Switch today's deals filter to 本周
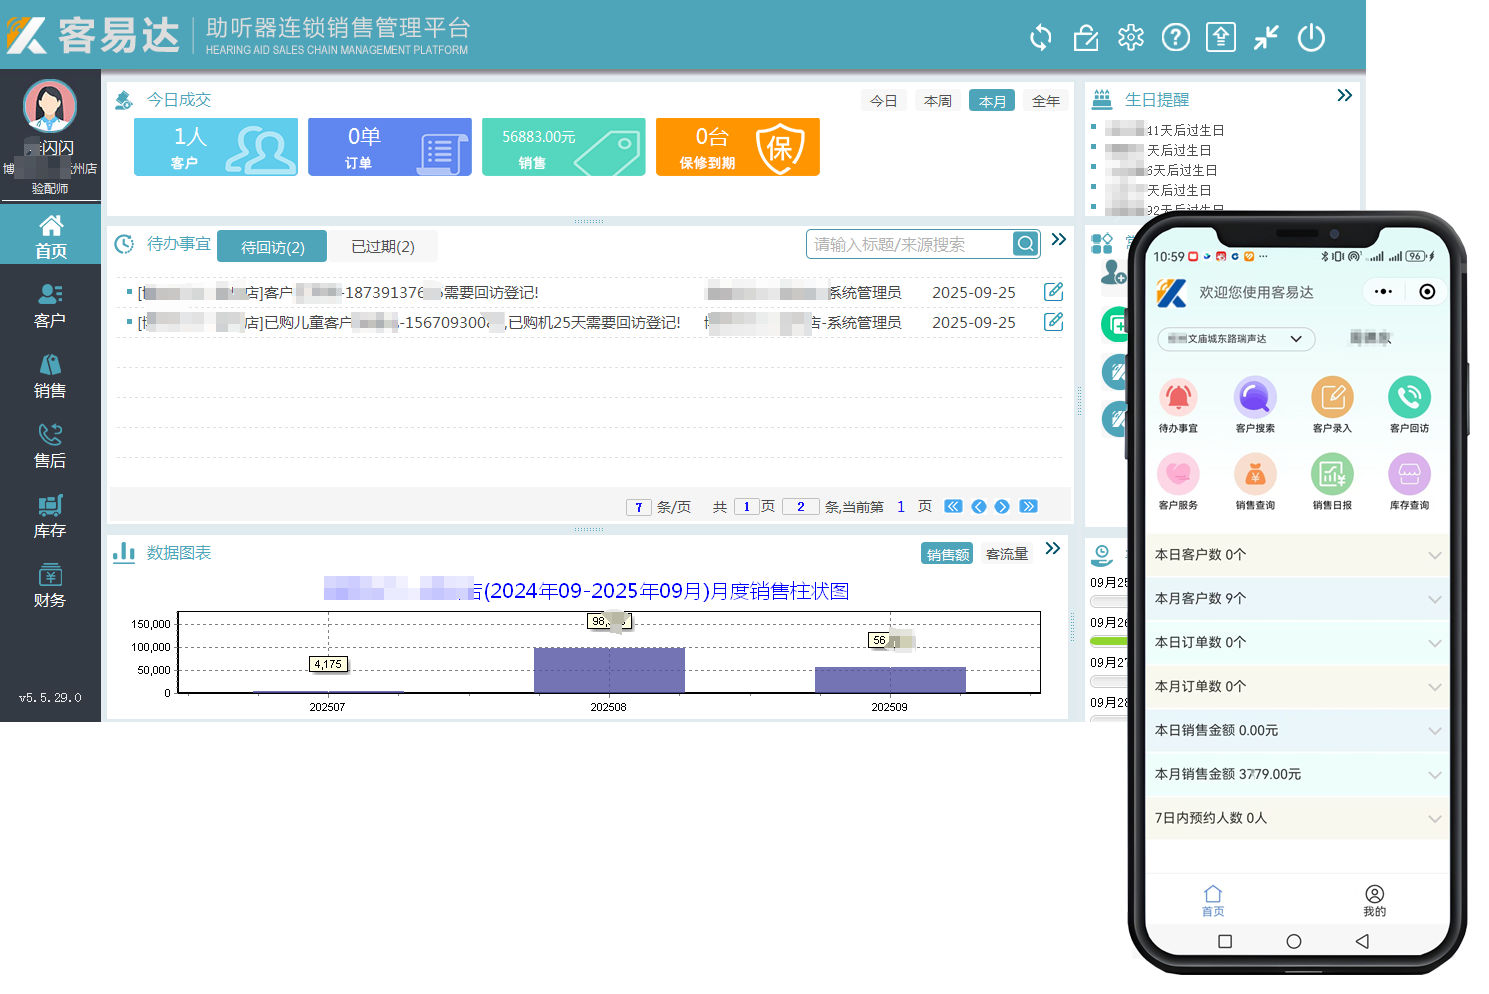 (x=938, y=101)
